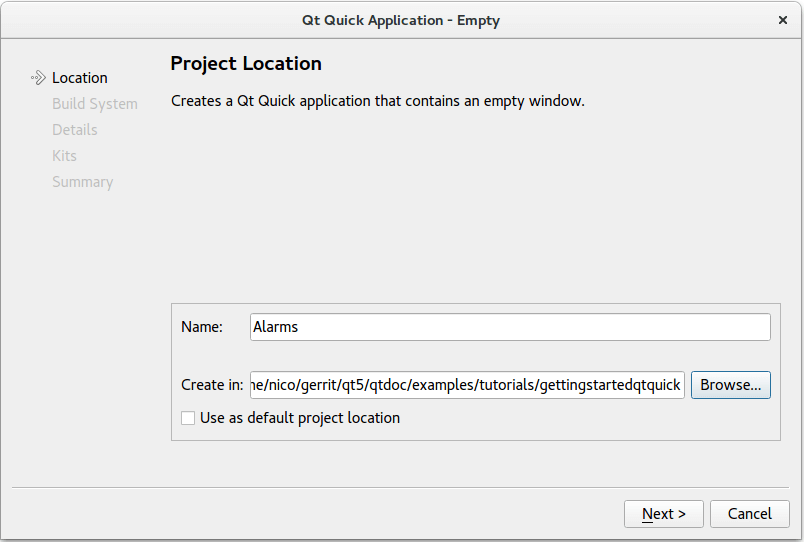This screenshot has width=804, height=542.
Task: Click the Project Location heading
Action: coord(246,64)
